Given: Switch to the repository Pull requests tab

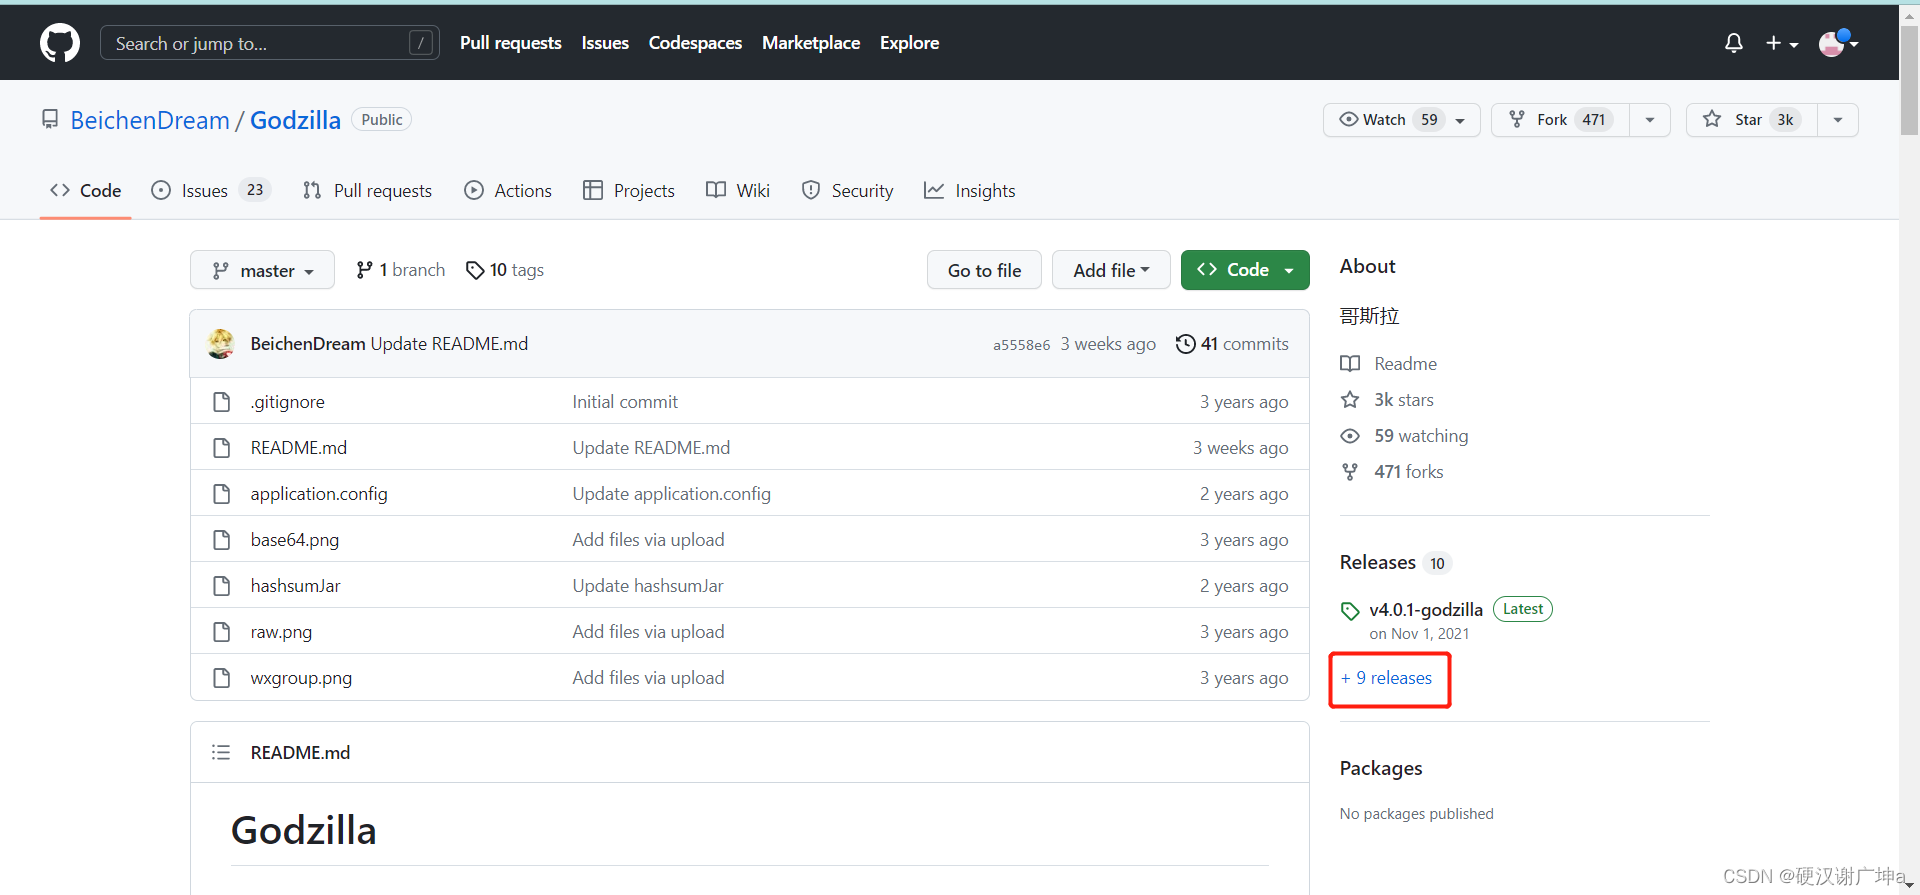Looking at the screenshot, I should (368, 191).
